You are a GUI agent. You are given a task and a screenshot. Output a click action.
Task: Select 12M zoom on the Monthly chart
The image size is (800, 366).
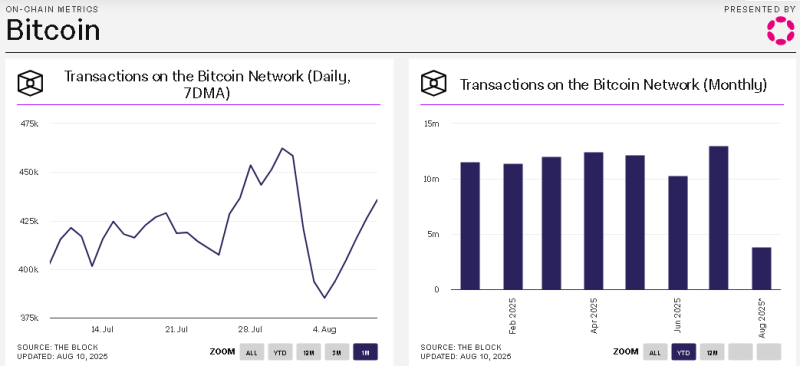[712, 352]
